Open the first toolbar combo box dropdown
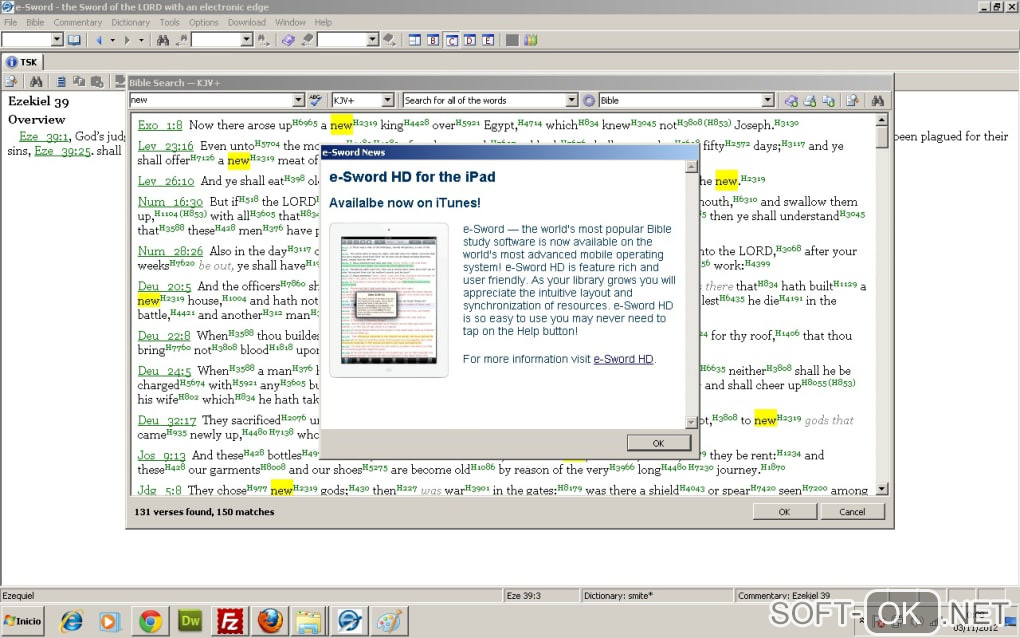Viewport: 1020px width, 638px height. point(57,40)
